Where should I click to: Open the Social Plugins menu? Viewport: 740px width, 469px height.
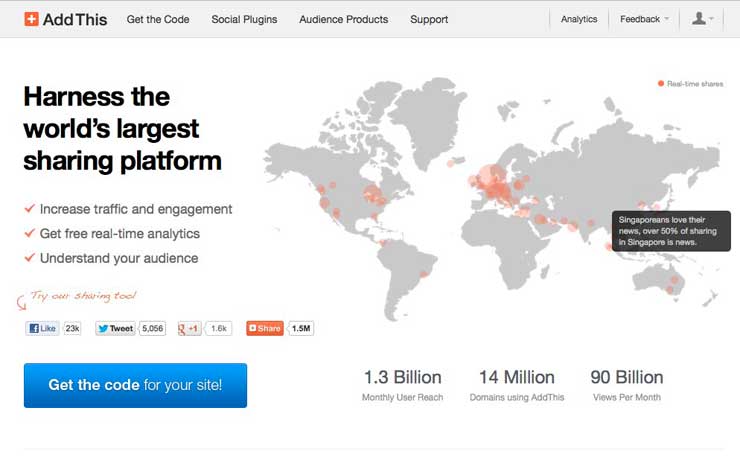pos(244,19)
